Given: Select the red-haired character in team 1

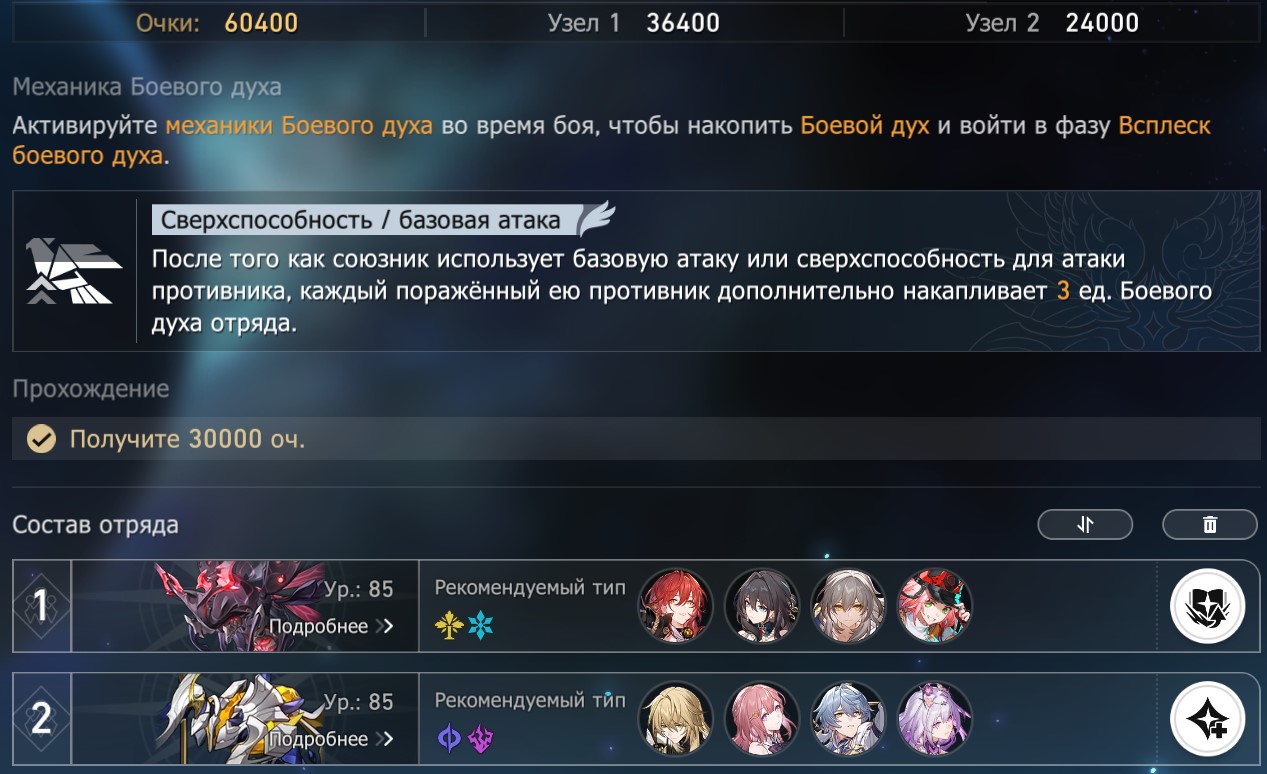Looking at the screenshot, I should [675, 606].
